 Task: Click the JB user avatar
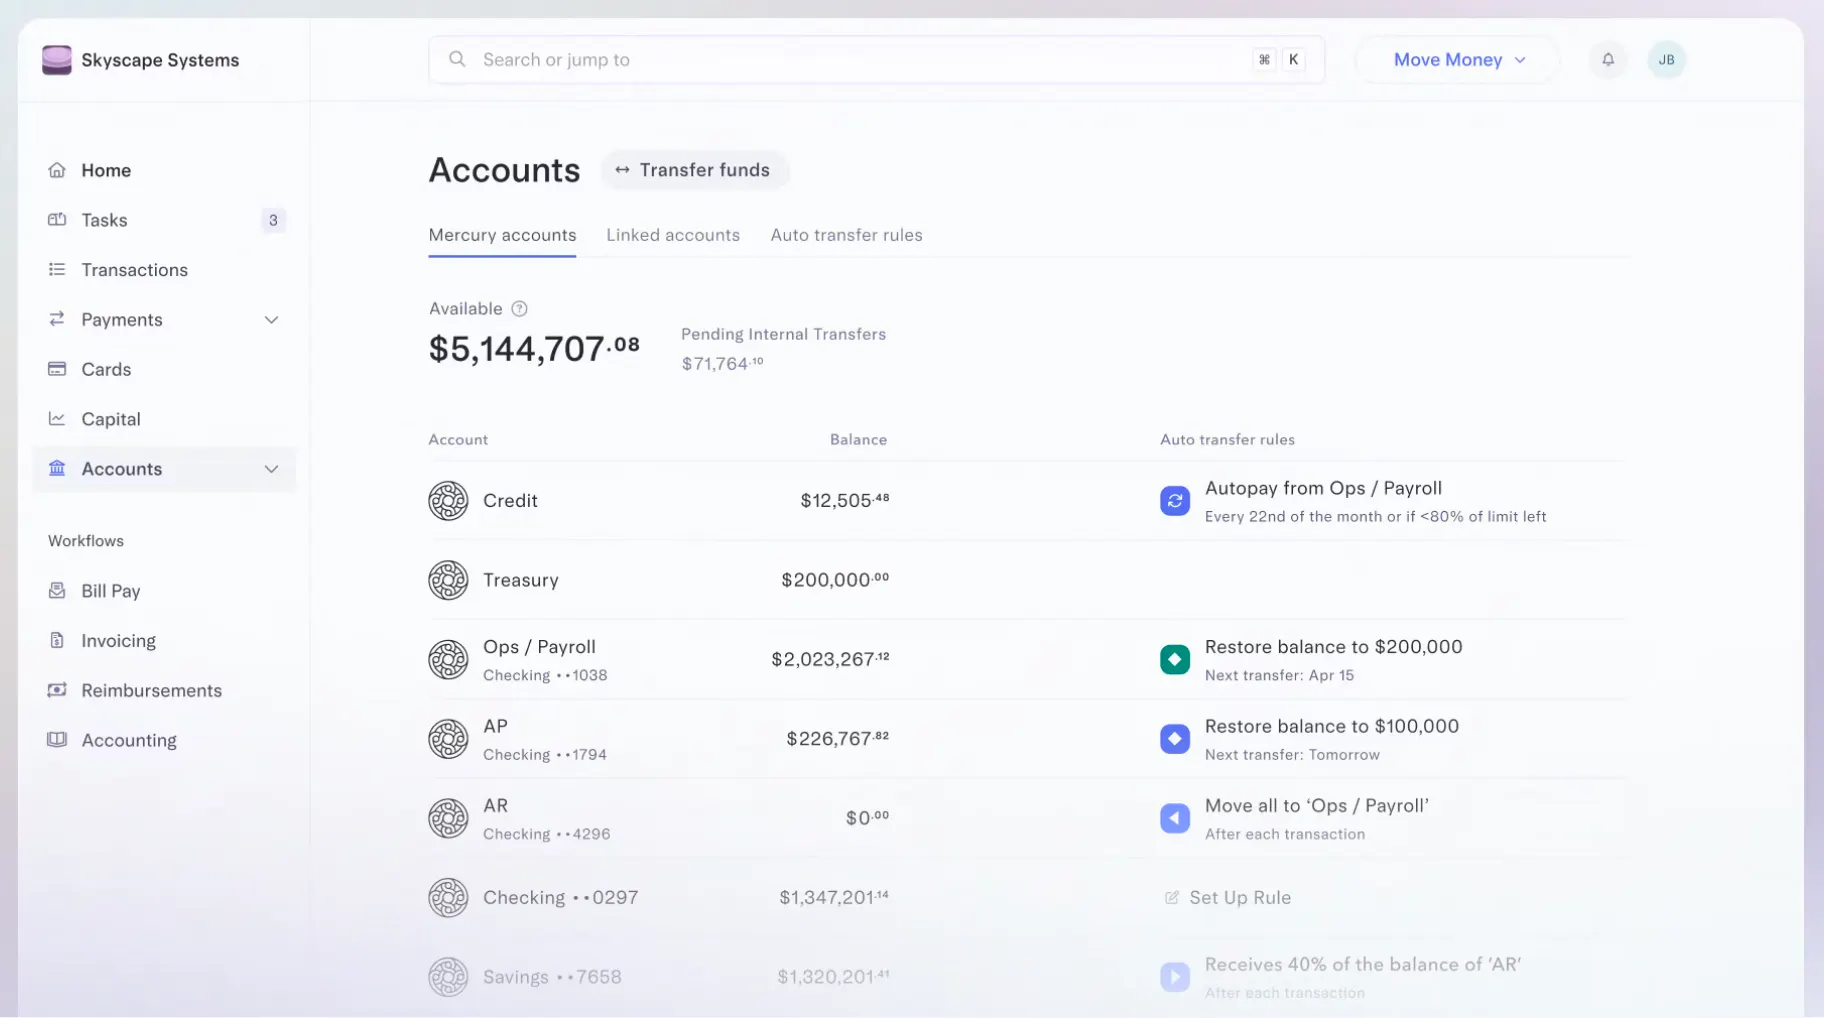(x=1666, y=60)
